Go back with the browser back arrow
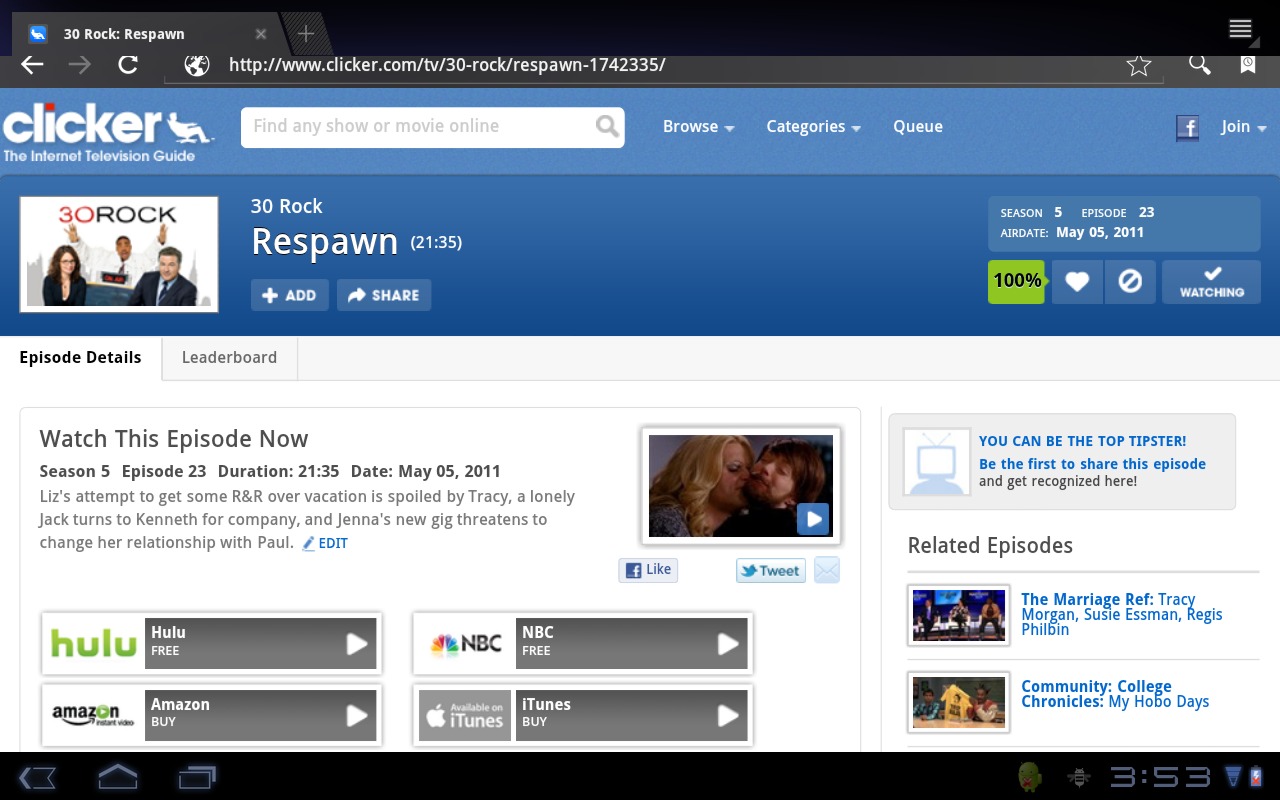 click(x=32, y=65)
